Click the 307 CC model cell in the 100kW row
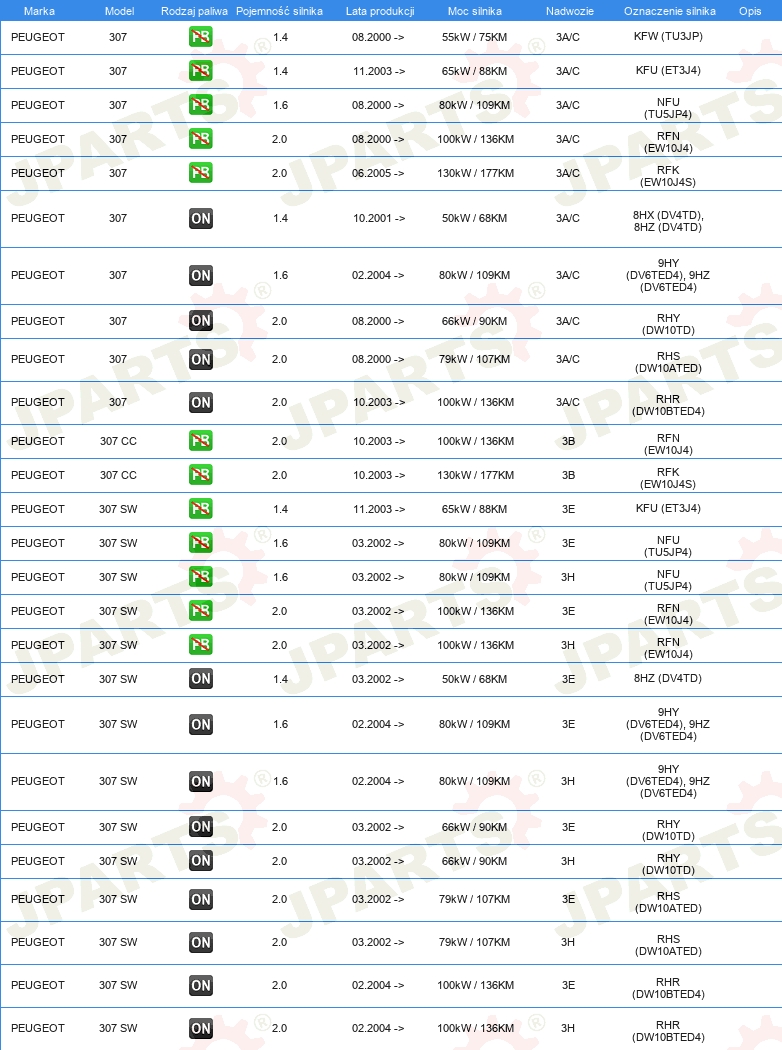 click(x=119, y=441)
